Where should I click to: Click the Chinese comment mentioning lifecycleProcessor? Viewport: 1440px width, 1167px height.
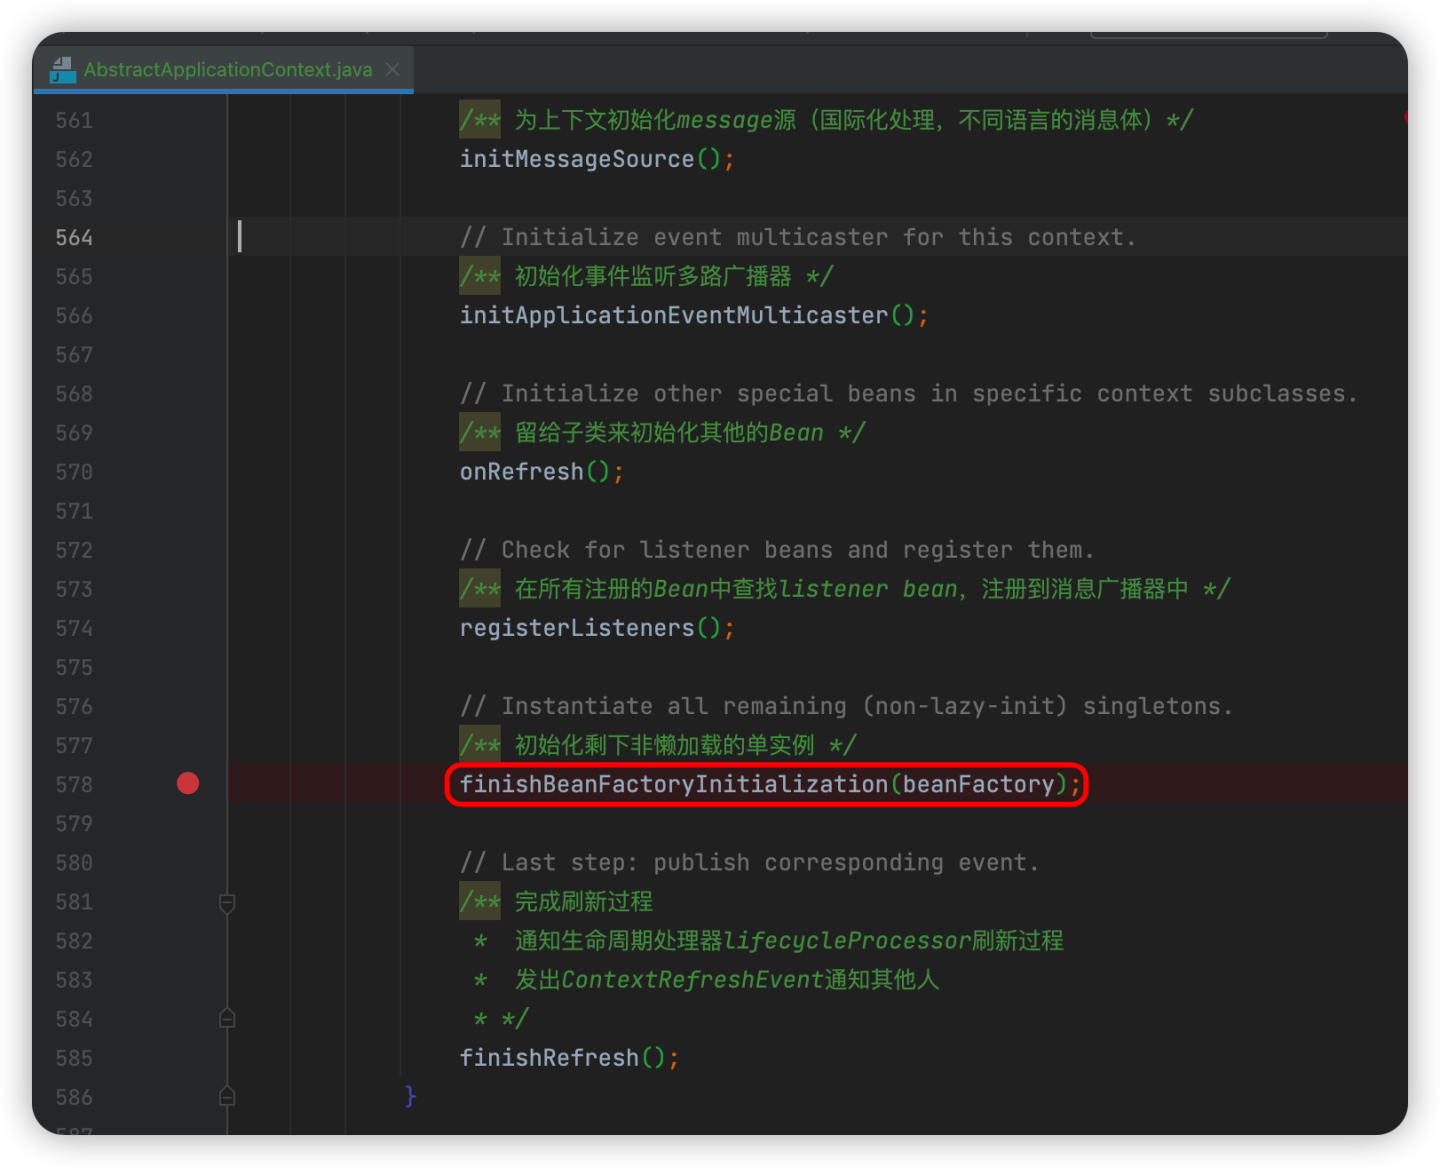[x=769, y=941]
